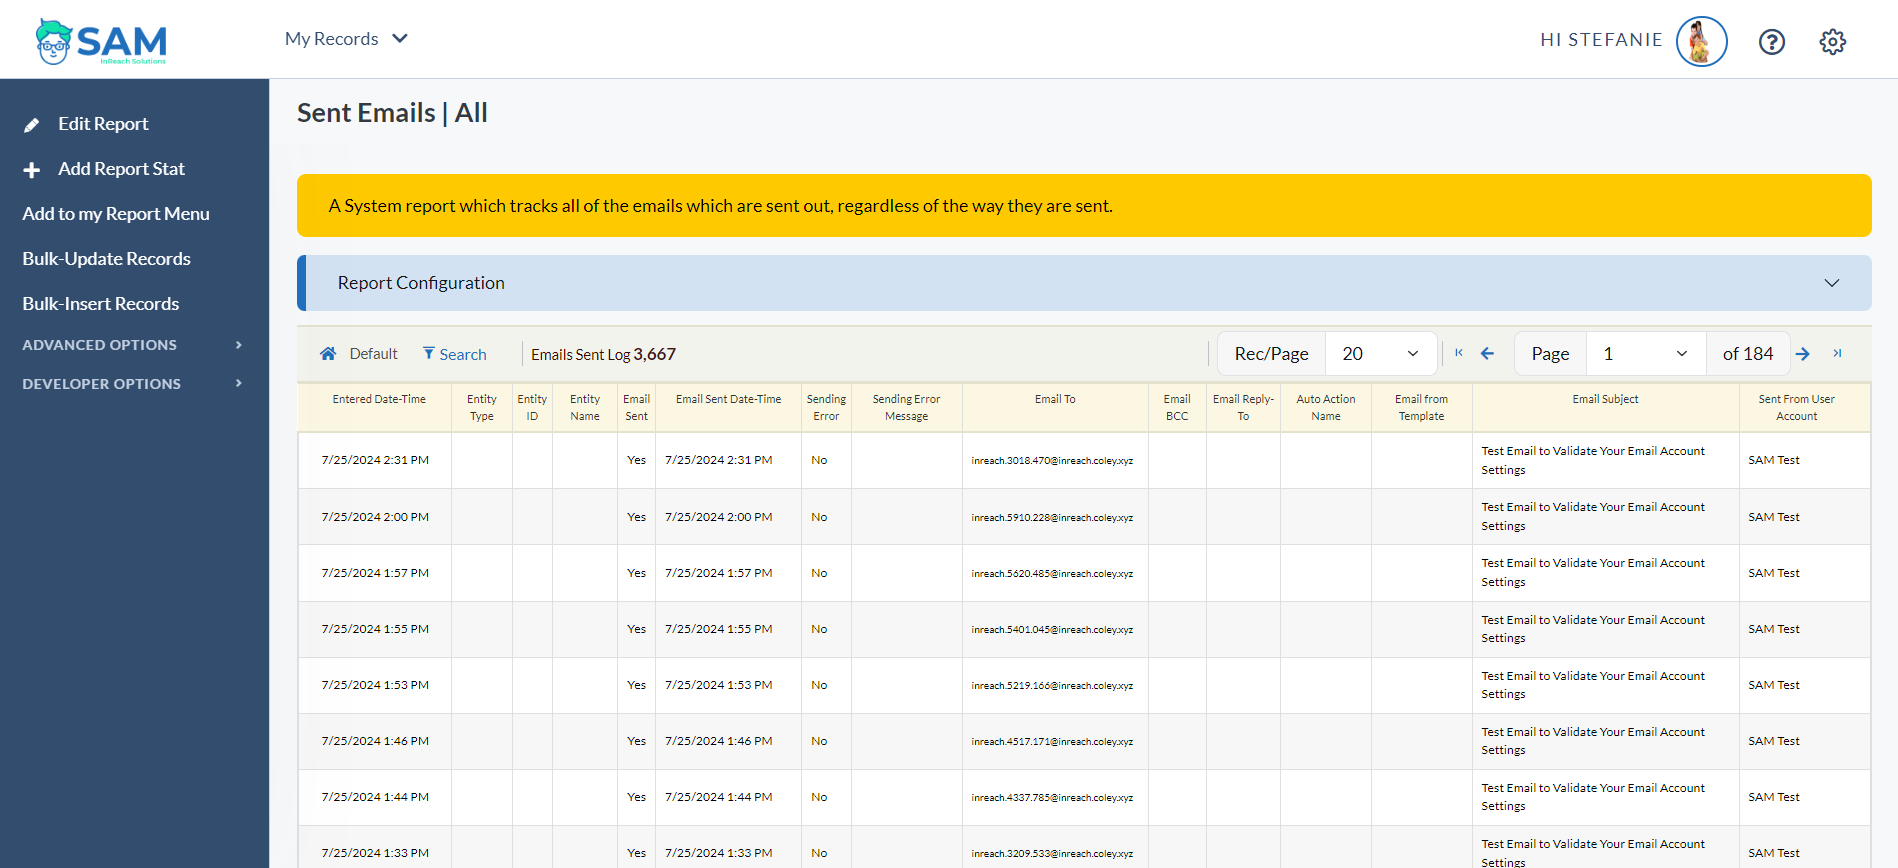Sort by Email To column header
This screenshot has width=1898, height=868.
[1055, 399]
